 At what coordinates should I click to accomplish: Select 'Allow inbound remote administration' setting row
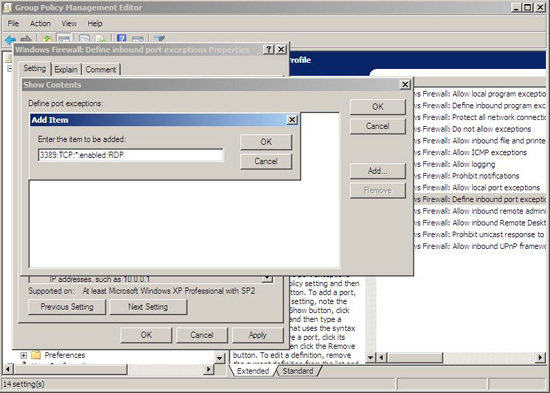coord(480,211)
